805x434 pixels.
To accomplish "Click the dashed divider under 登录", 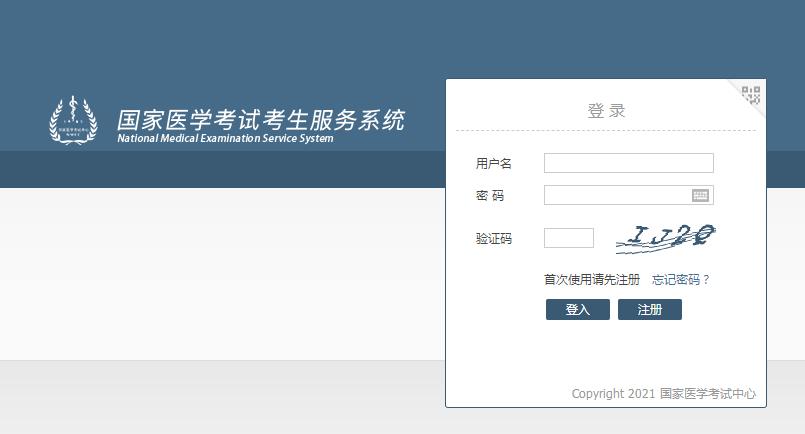I will [x=606, y=131].
